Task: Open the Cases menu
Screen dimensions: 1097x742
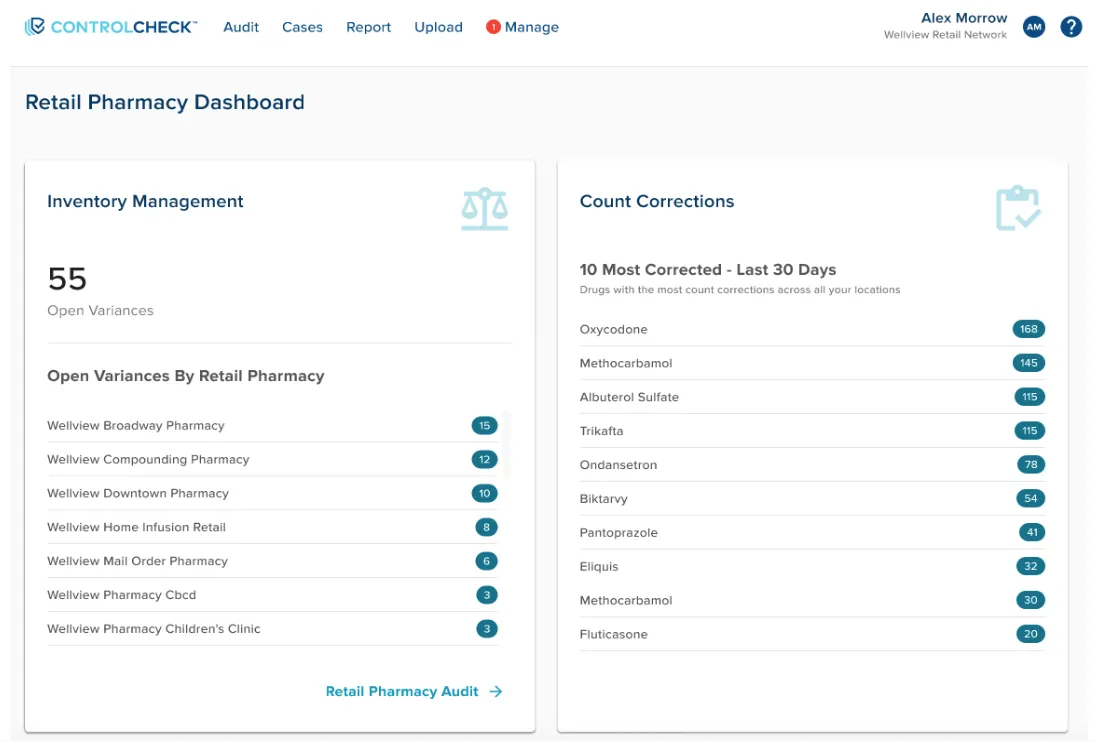Action: (x=302, y=27)
